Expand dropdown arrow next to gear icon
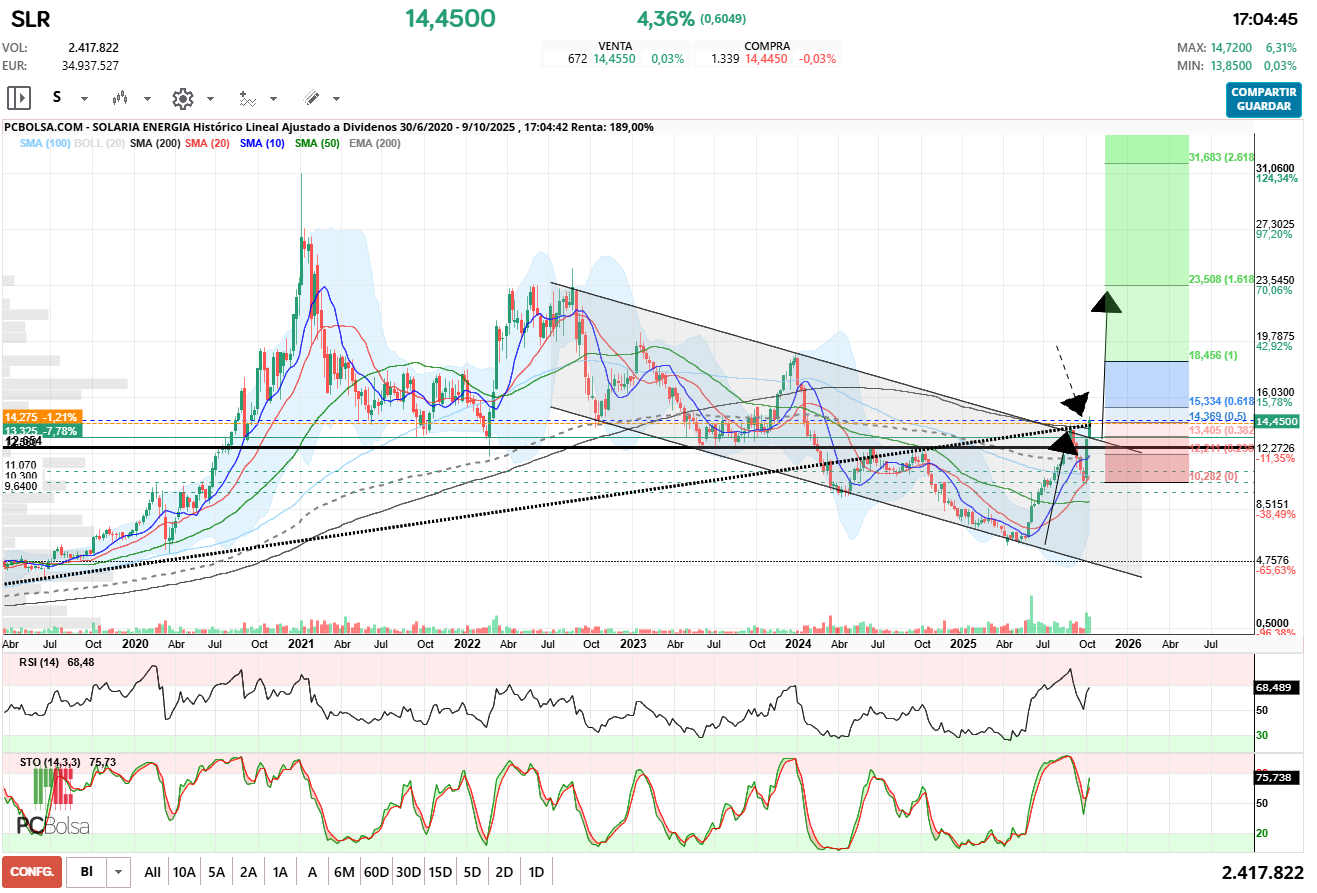 [x=210, y=99]
